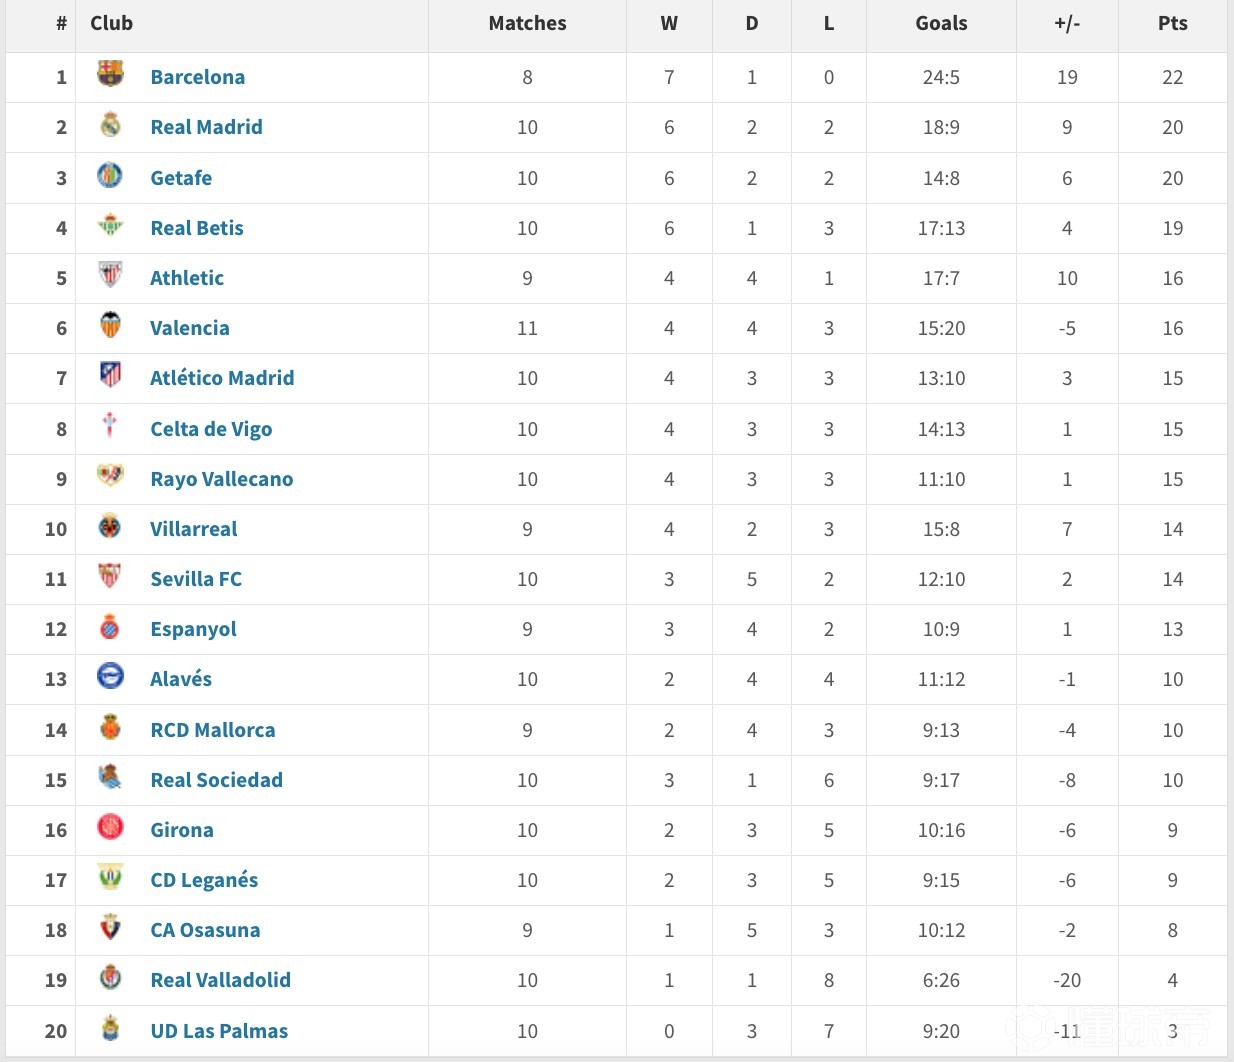Click the Pts column header

pos(1173,23)
